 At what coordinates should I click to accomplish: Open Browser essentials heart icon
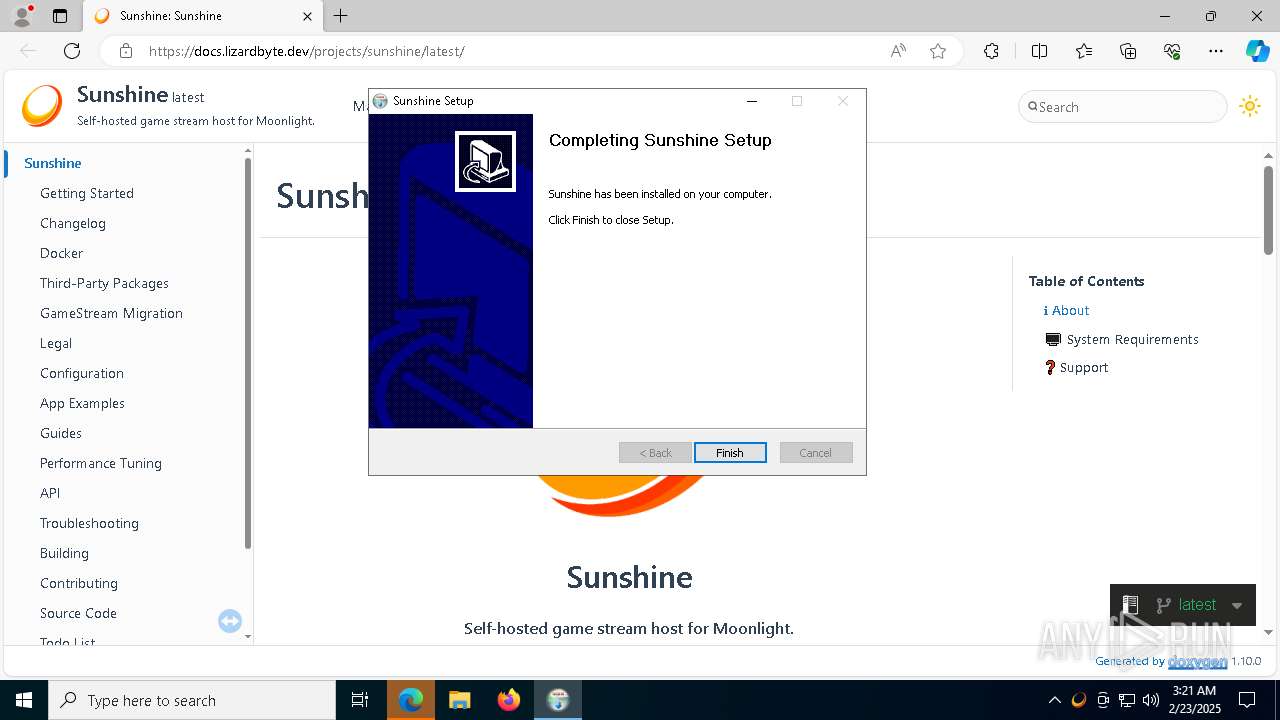[x=1172, y=51]
